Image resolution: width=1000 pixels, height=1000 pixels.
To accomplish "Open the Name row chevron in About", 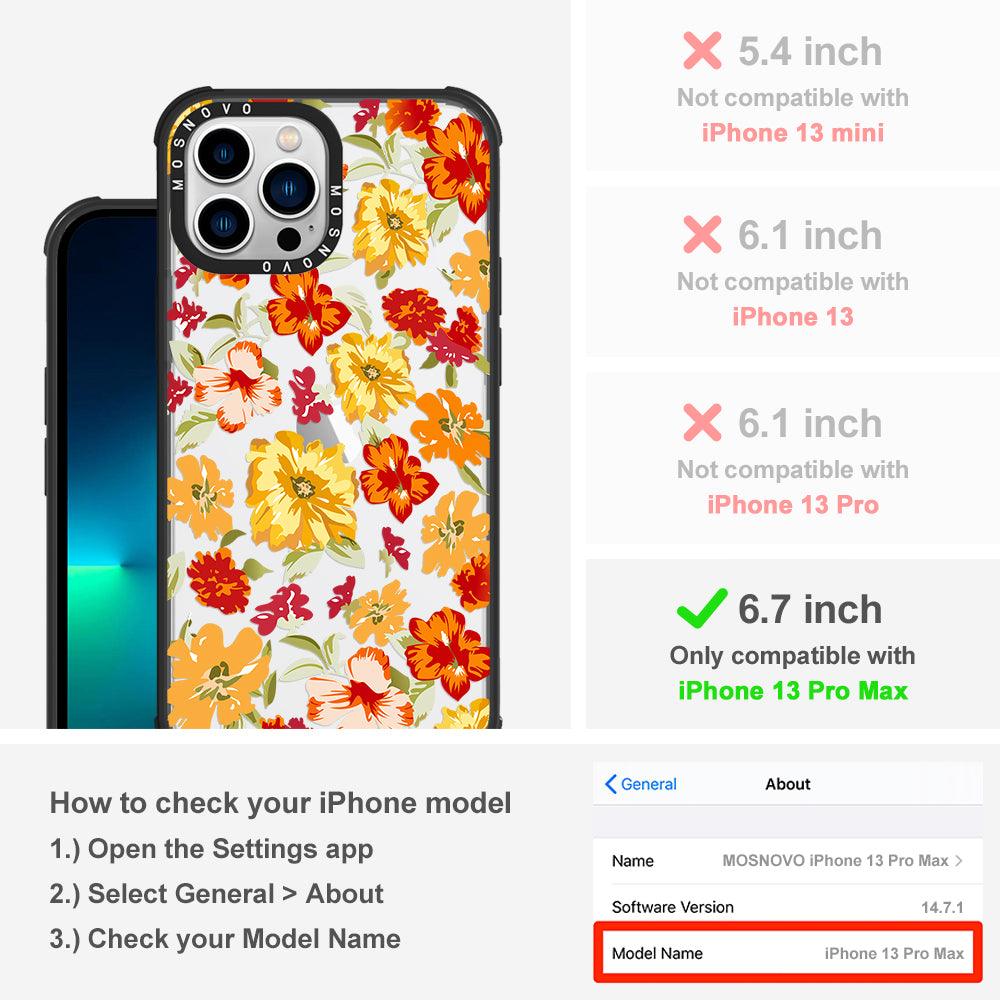I will click(x=959, y=860).
